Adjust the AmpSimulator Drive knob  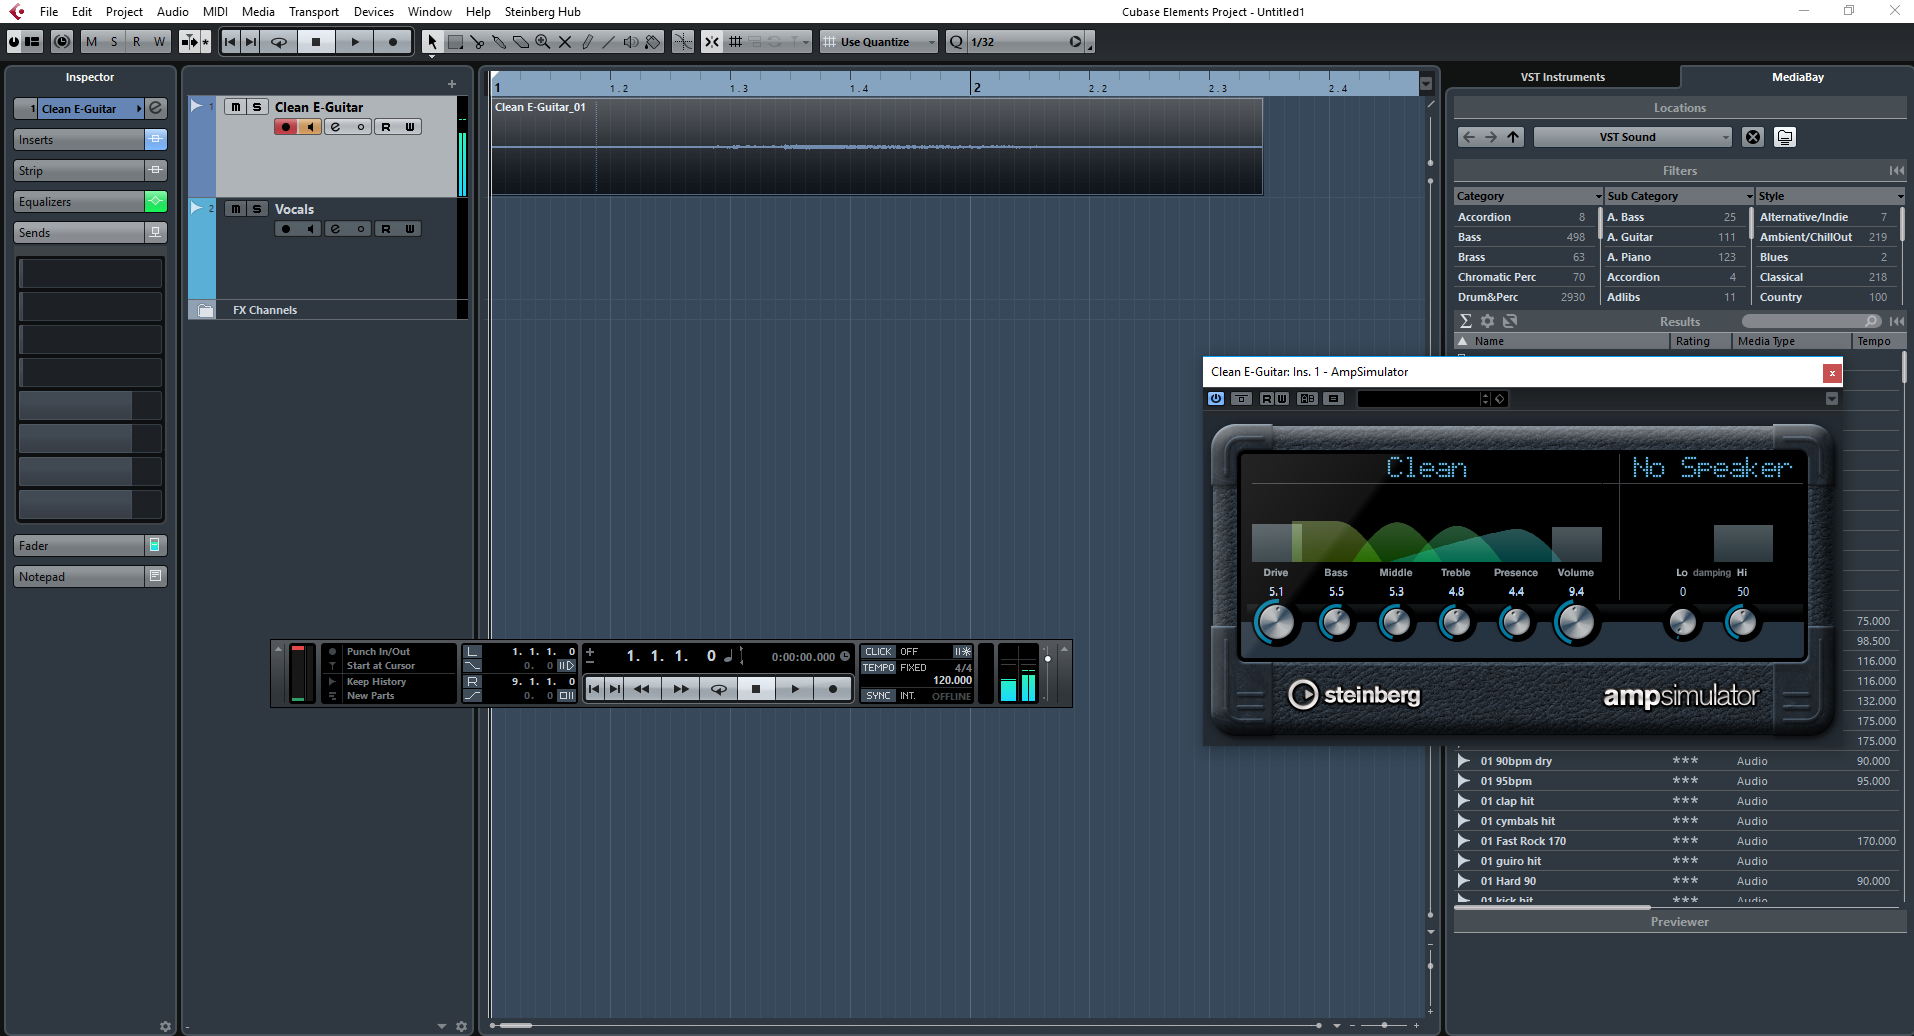pyautogui.click(x=1275, y=623)
